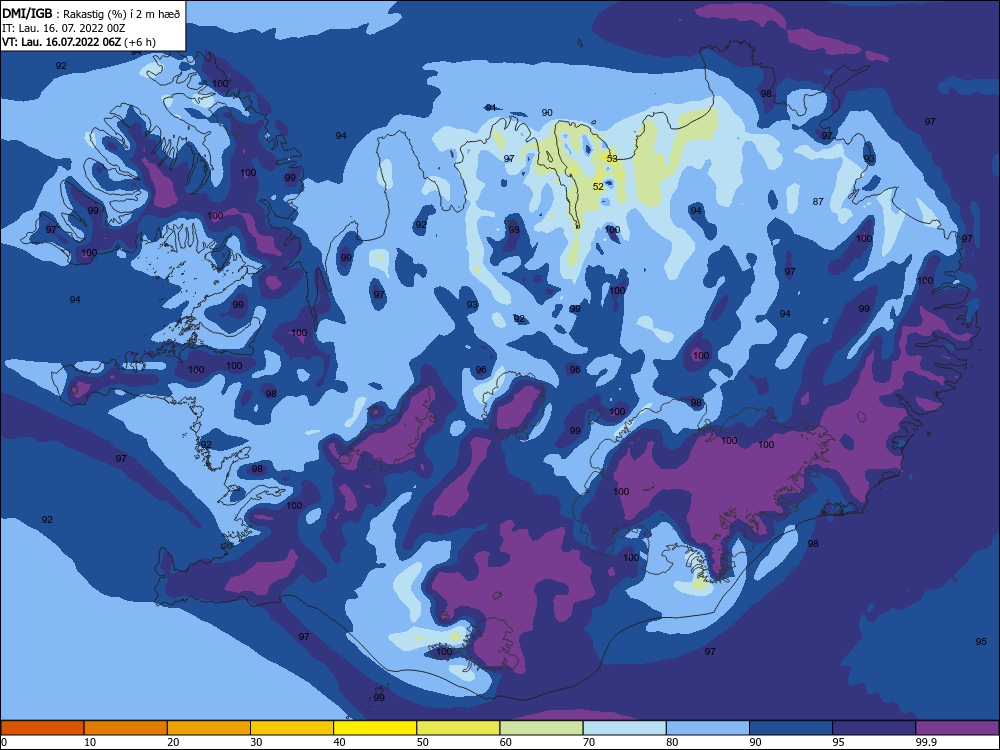Screen dimensions: 1000x750
Task: Choose the 90–95 dark blue legend swatch
Action: [x=791, y=728]
